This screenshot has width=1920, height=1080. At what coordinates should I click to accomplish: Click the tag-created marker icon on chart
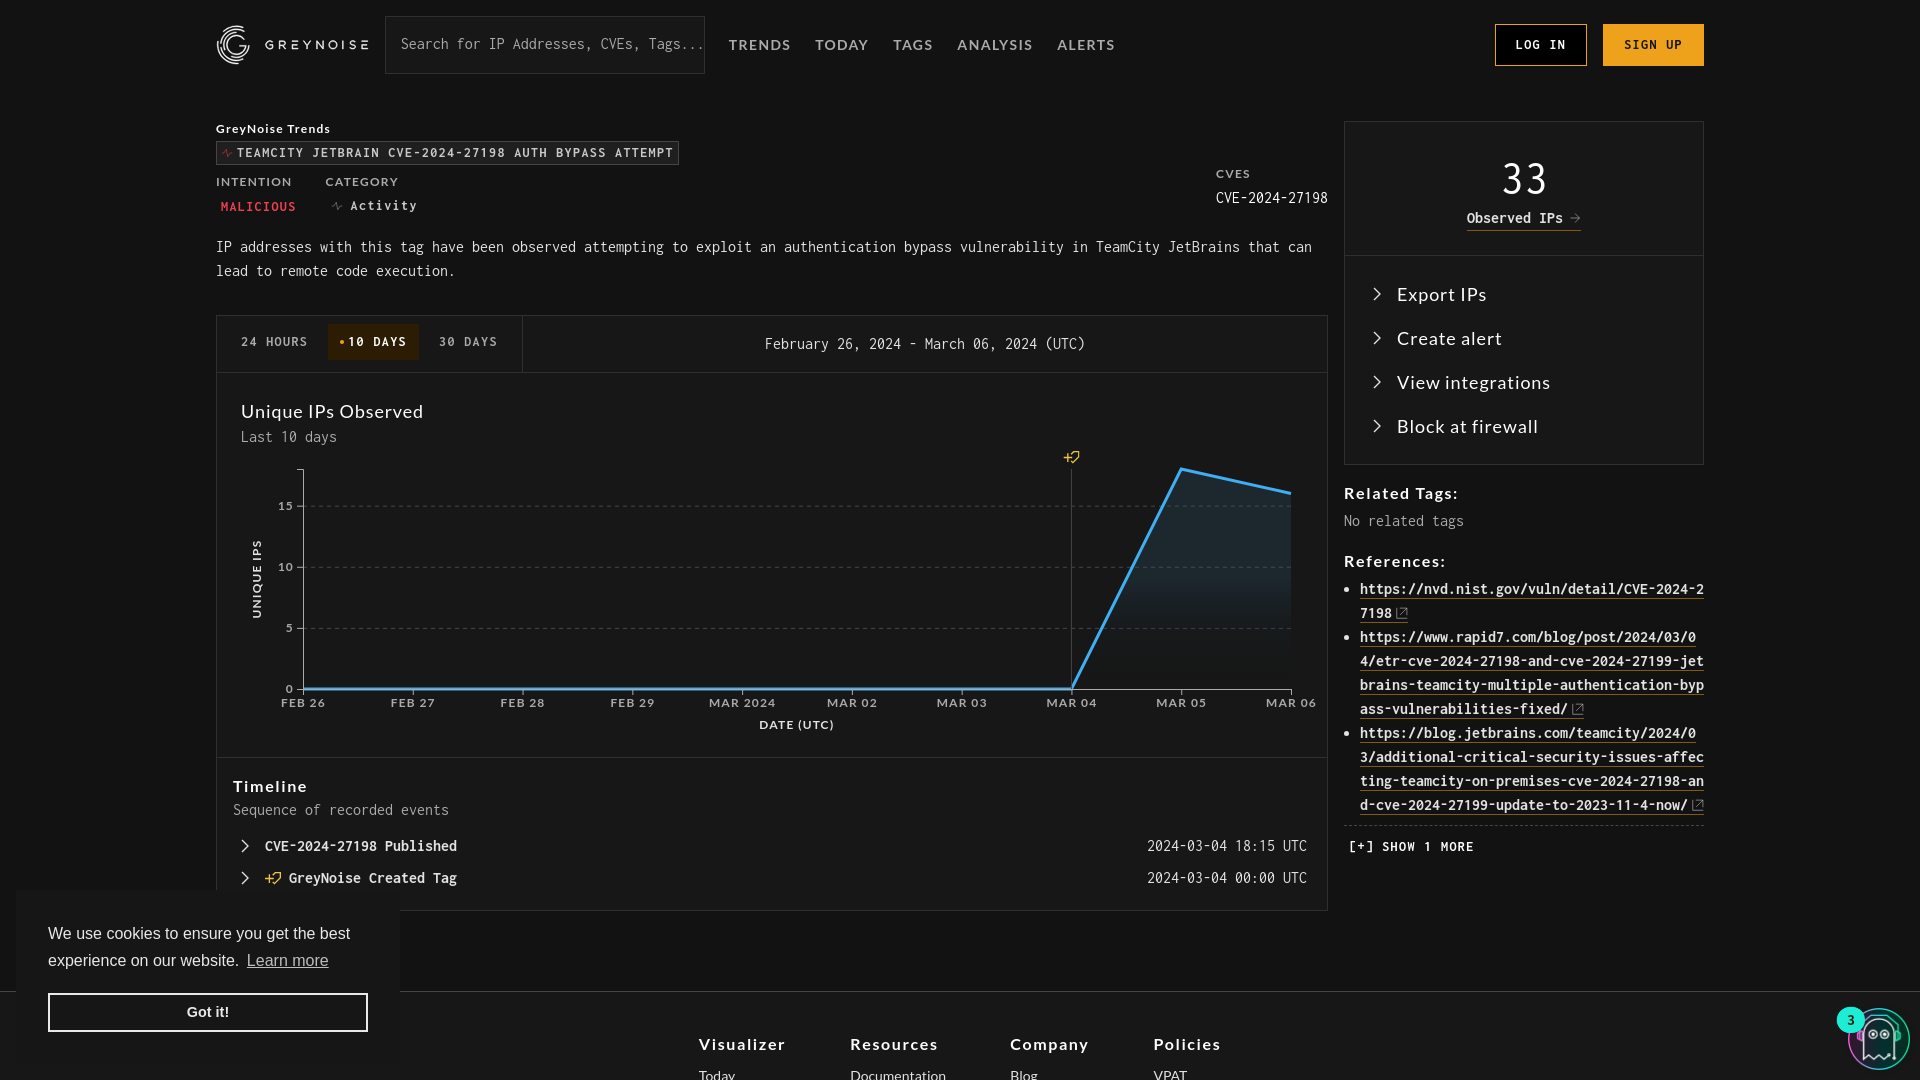1071,457
